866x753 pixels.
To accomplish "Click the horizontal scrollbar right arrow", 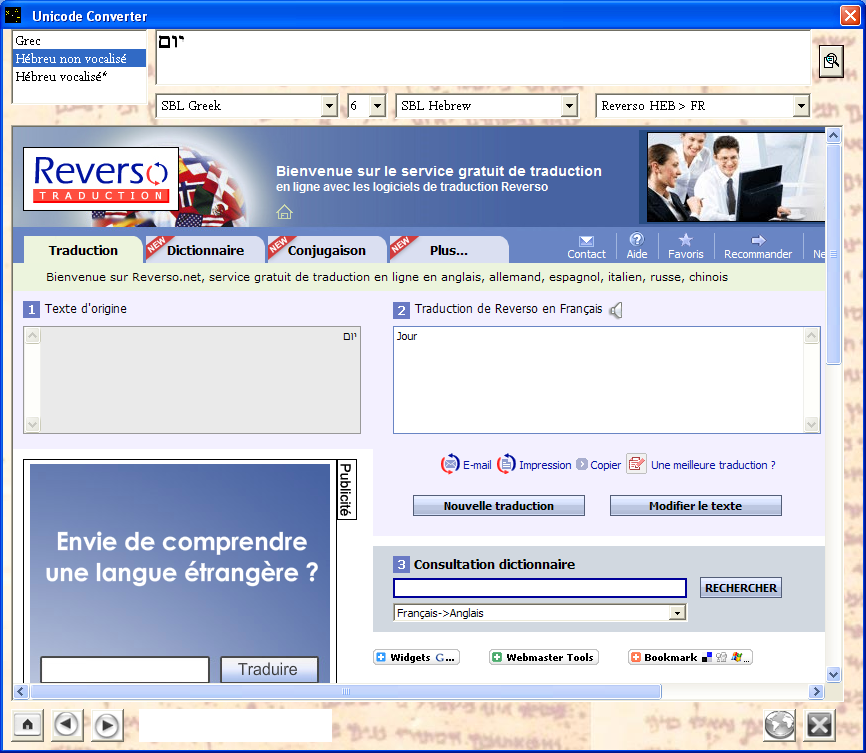I will tap(816, 691).
